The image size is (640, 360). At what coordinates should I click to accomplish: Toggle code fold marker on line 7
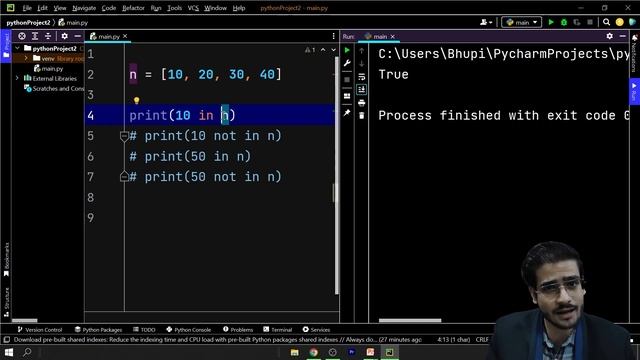pyautogui.click(x=124, y=177)
